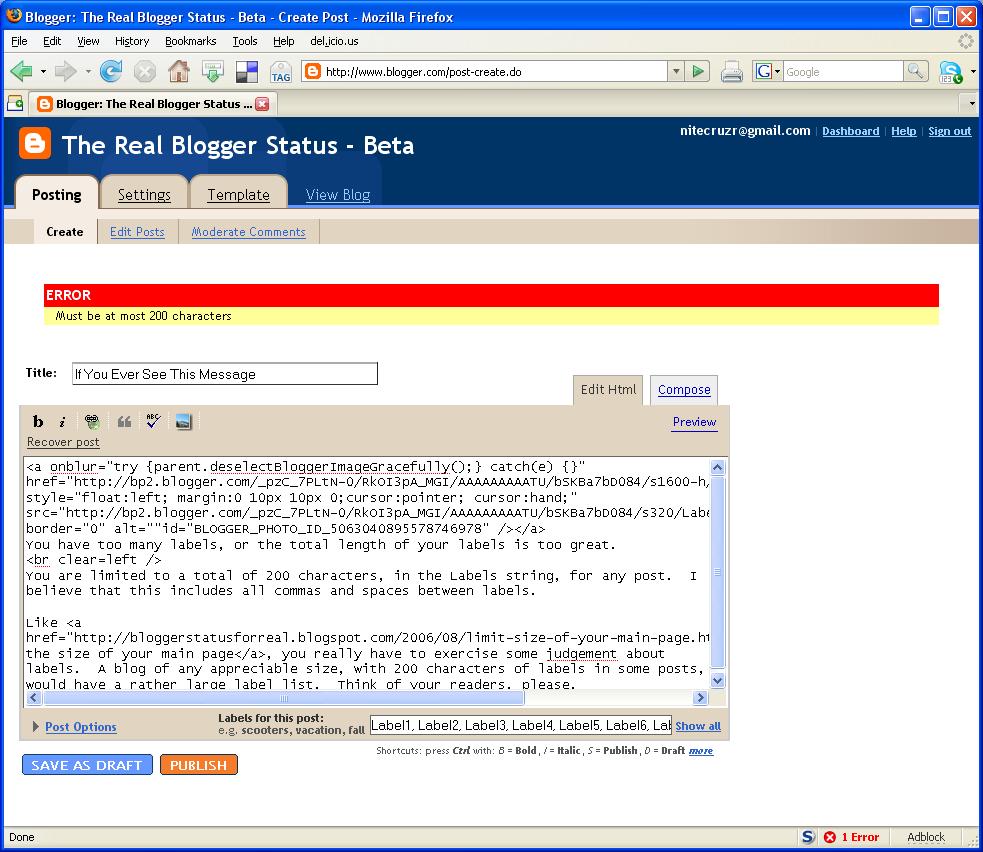
Task: Switch to the Settings tab
Action: (144, 194)
